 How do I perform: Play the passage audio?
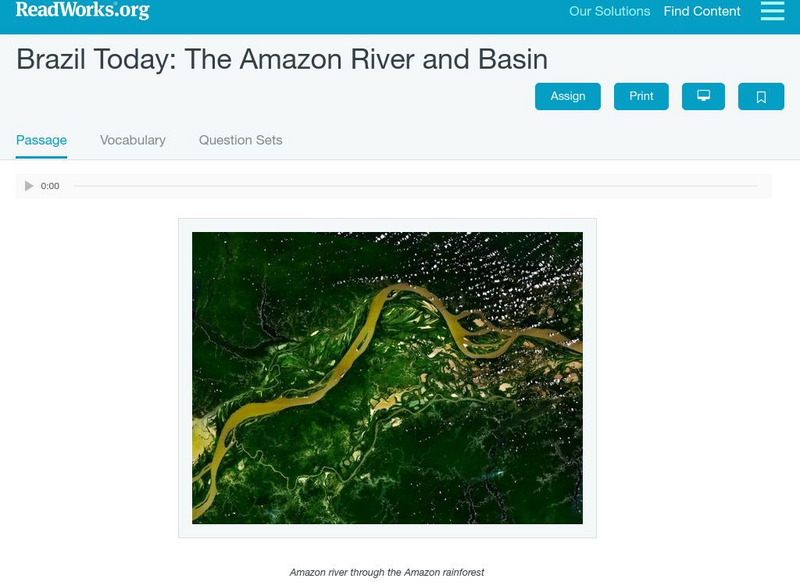[x=29, y=186]
